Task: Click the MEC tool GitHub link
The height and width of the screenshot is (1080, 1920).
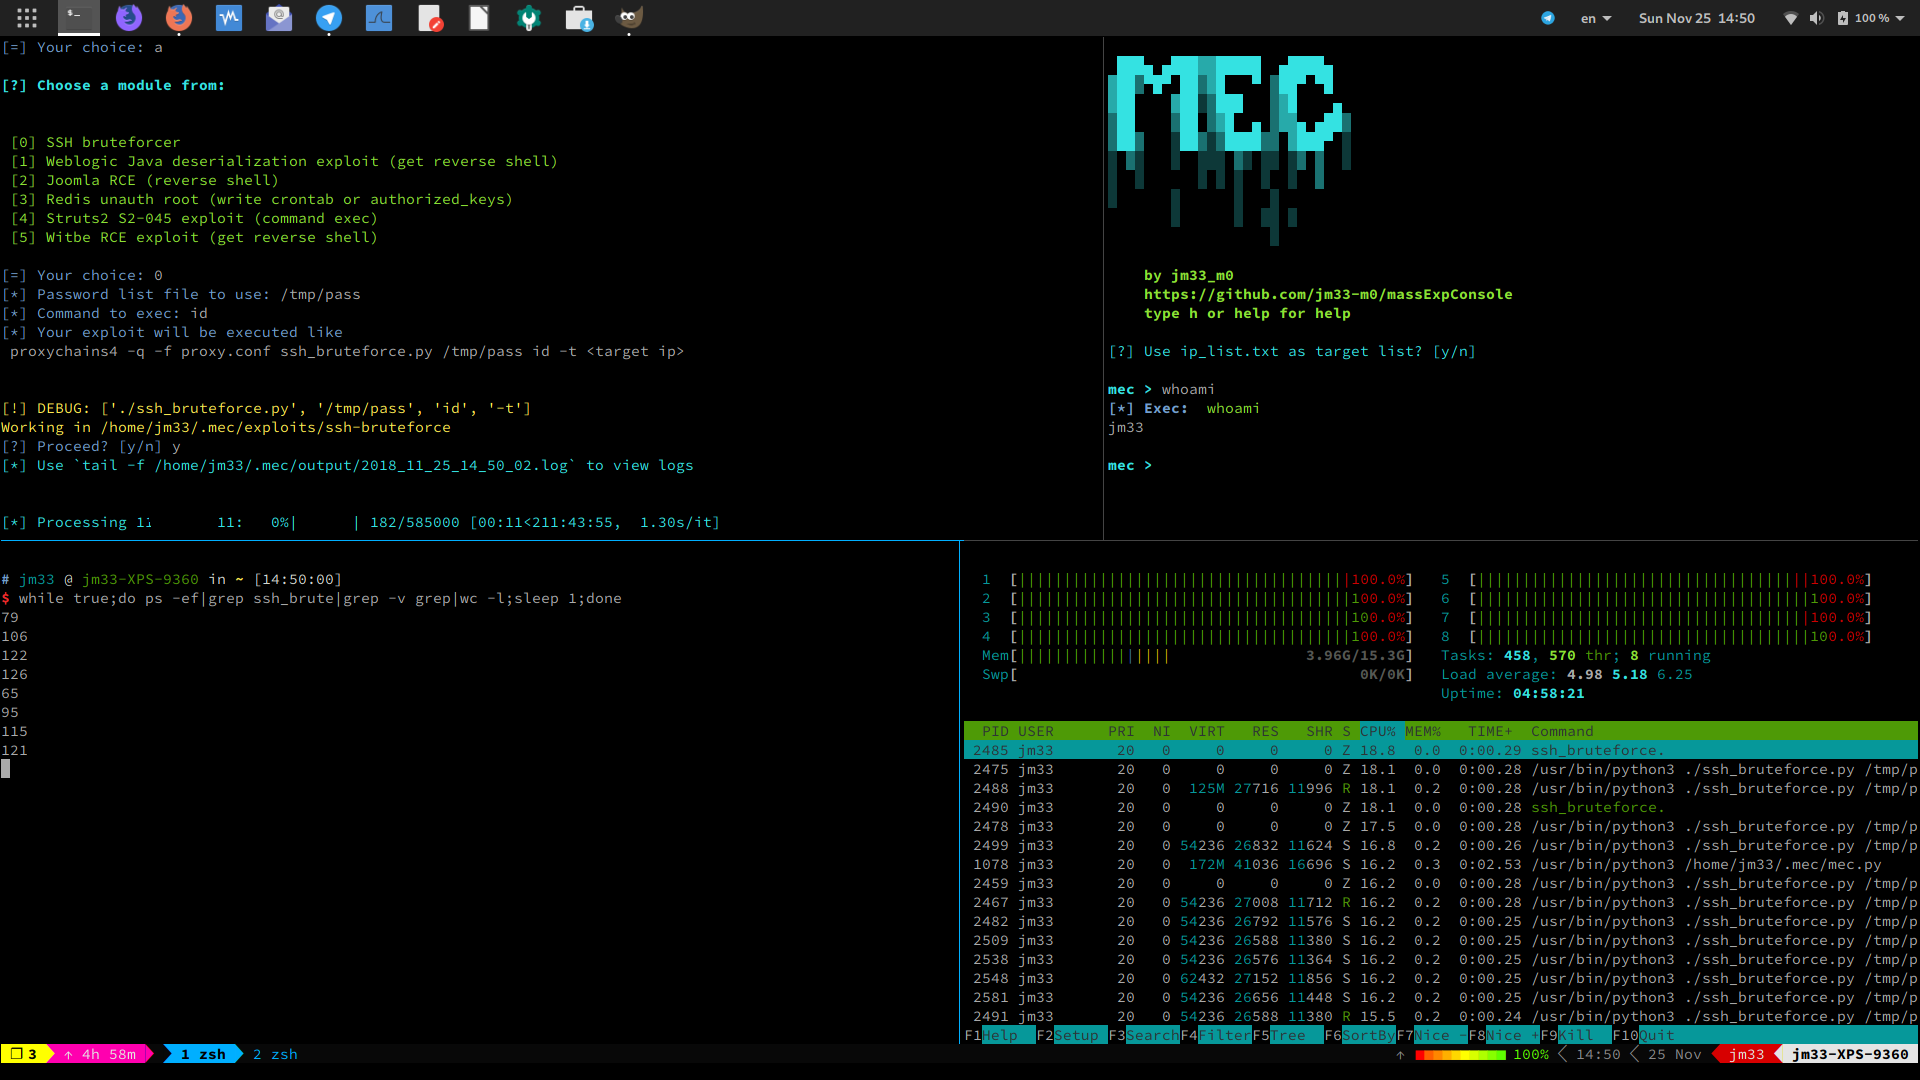Action: (1327, 294)
